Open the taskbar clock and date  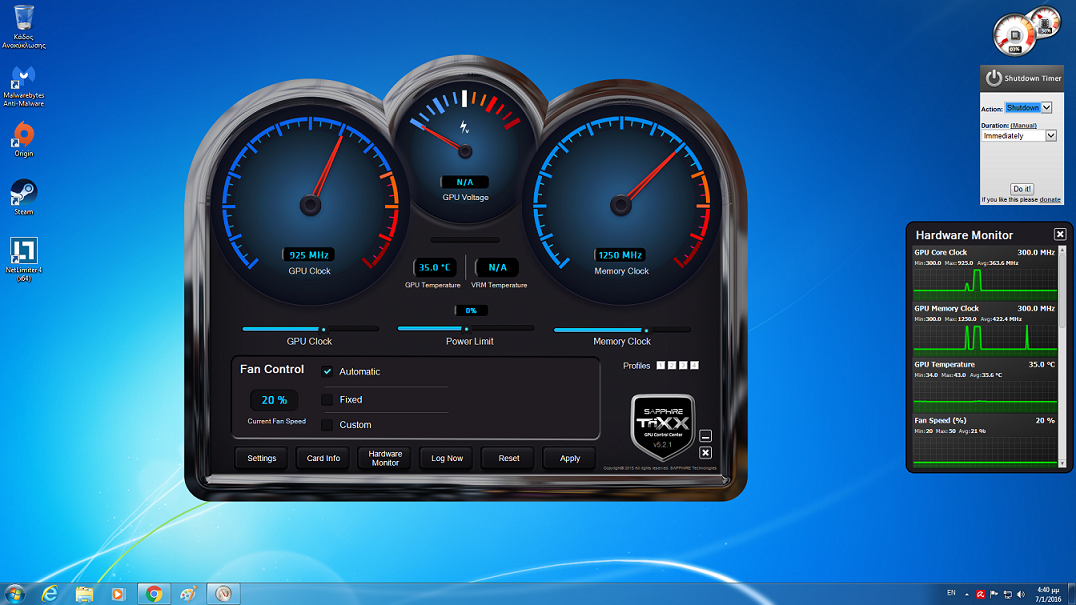(x=1048, y=594)
